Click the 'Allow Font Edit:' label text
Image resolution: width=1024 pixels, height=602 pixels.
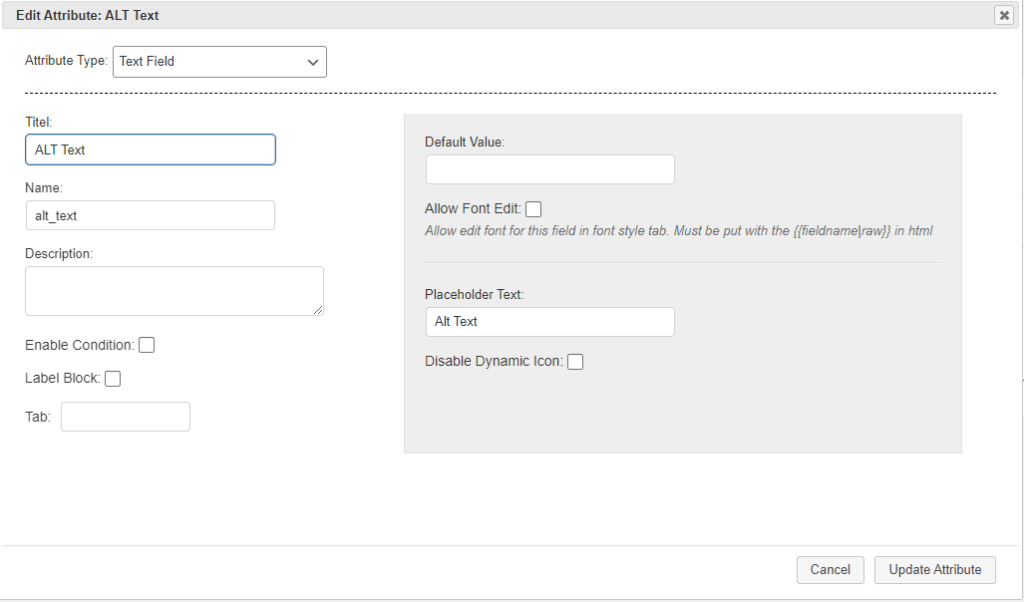click(473, 209)
